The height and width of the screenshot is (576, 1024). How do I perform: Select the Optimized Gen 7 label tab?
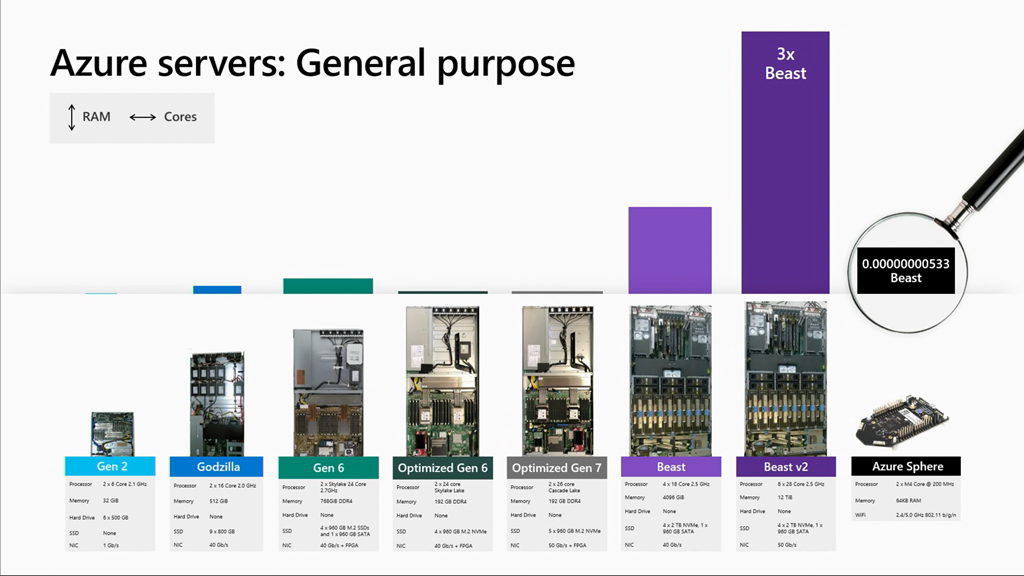[557, 467]
